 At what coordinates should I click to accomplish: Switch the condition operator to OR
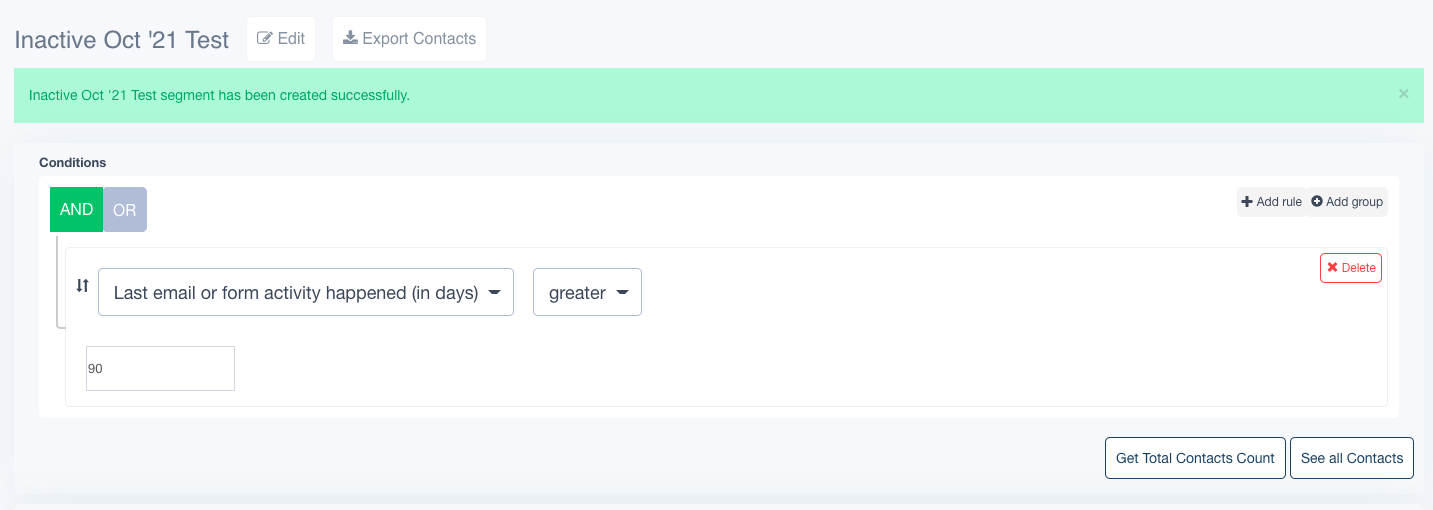coord(125,210)
